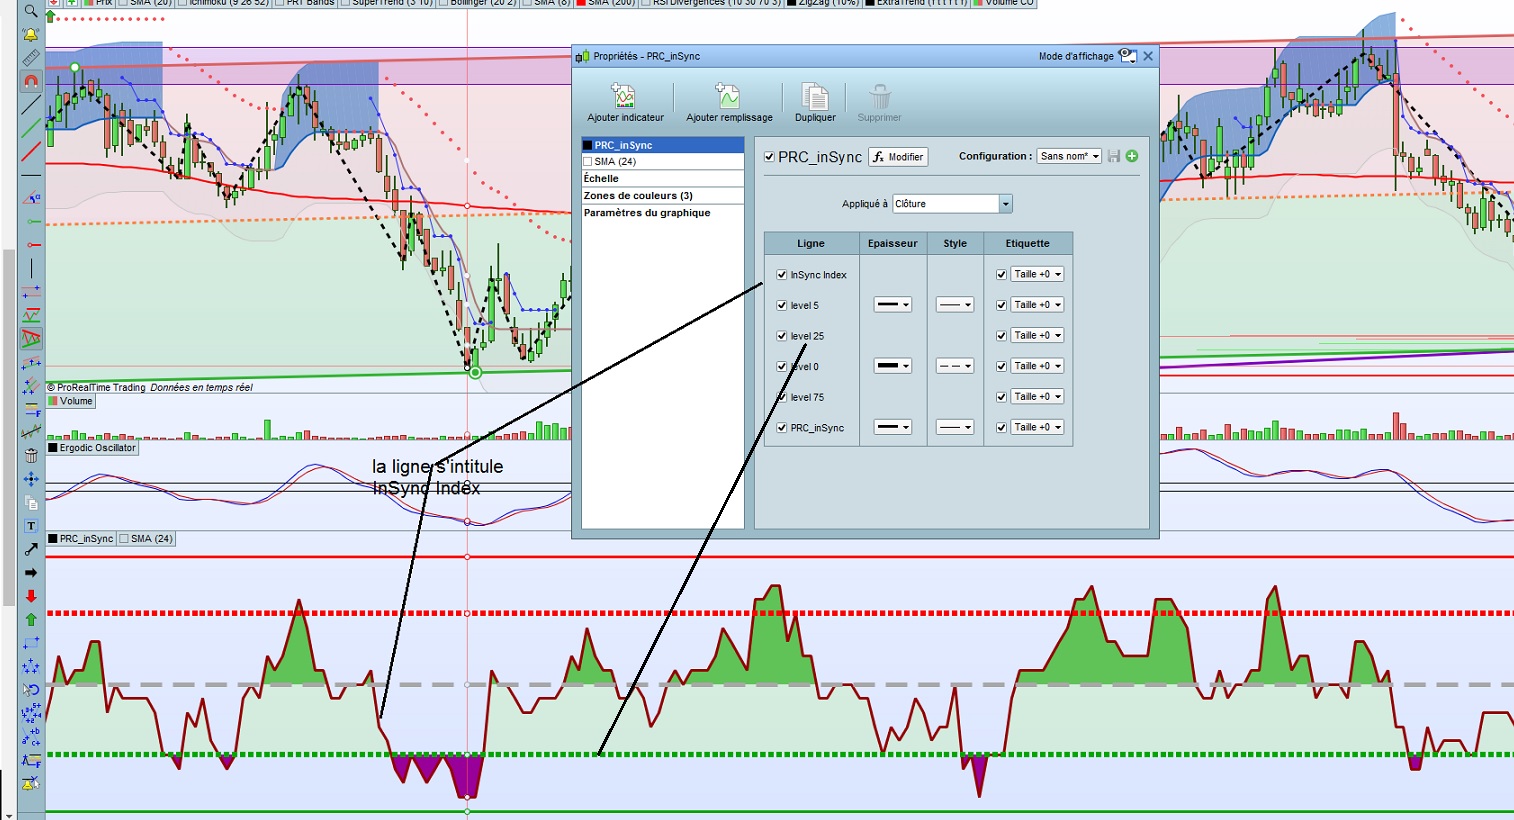This screenshot has height=820, width=1514.
Task: Enable the SMA (24) checkbox in list
Action: click(588, 161)
